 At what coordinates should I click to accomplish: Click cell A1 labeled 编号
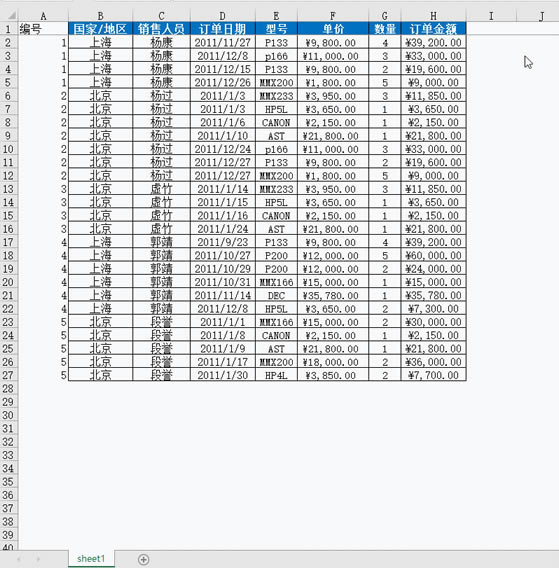[43, 29]
